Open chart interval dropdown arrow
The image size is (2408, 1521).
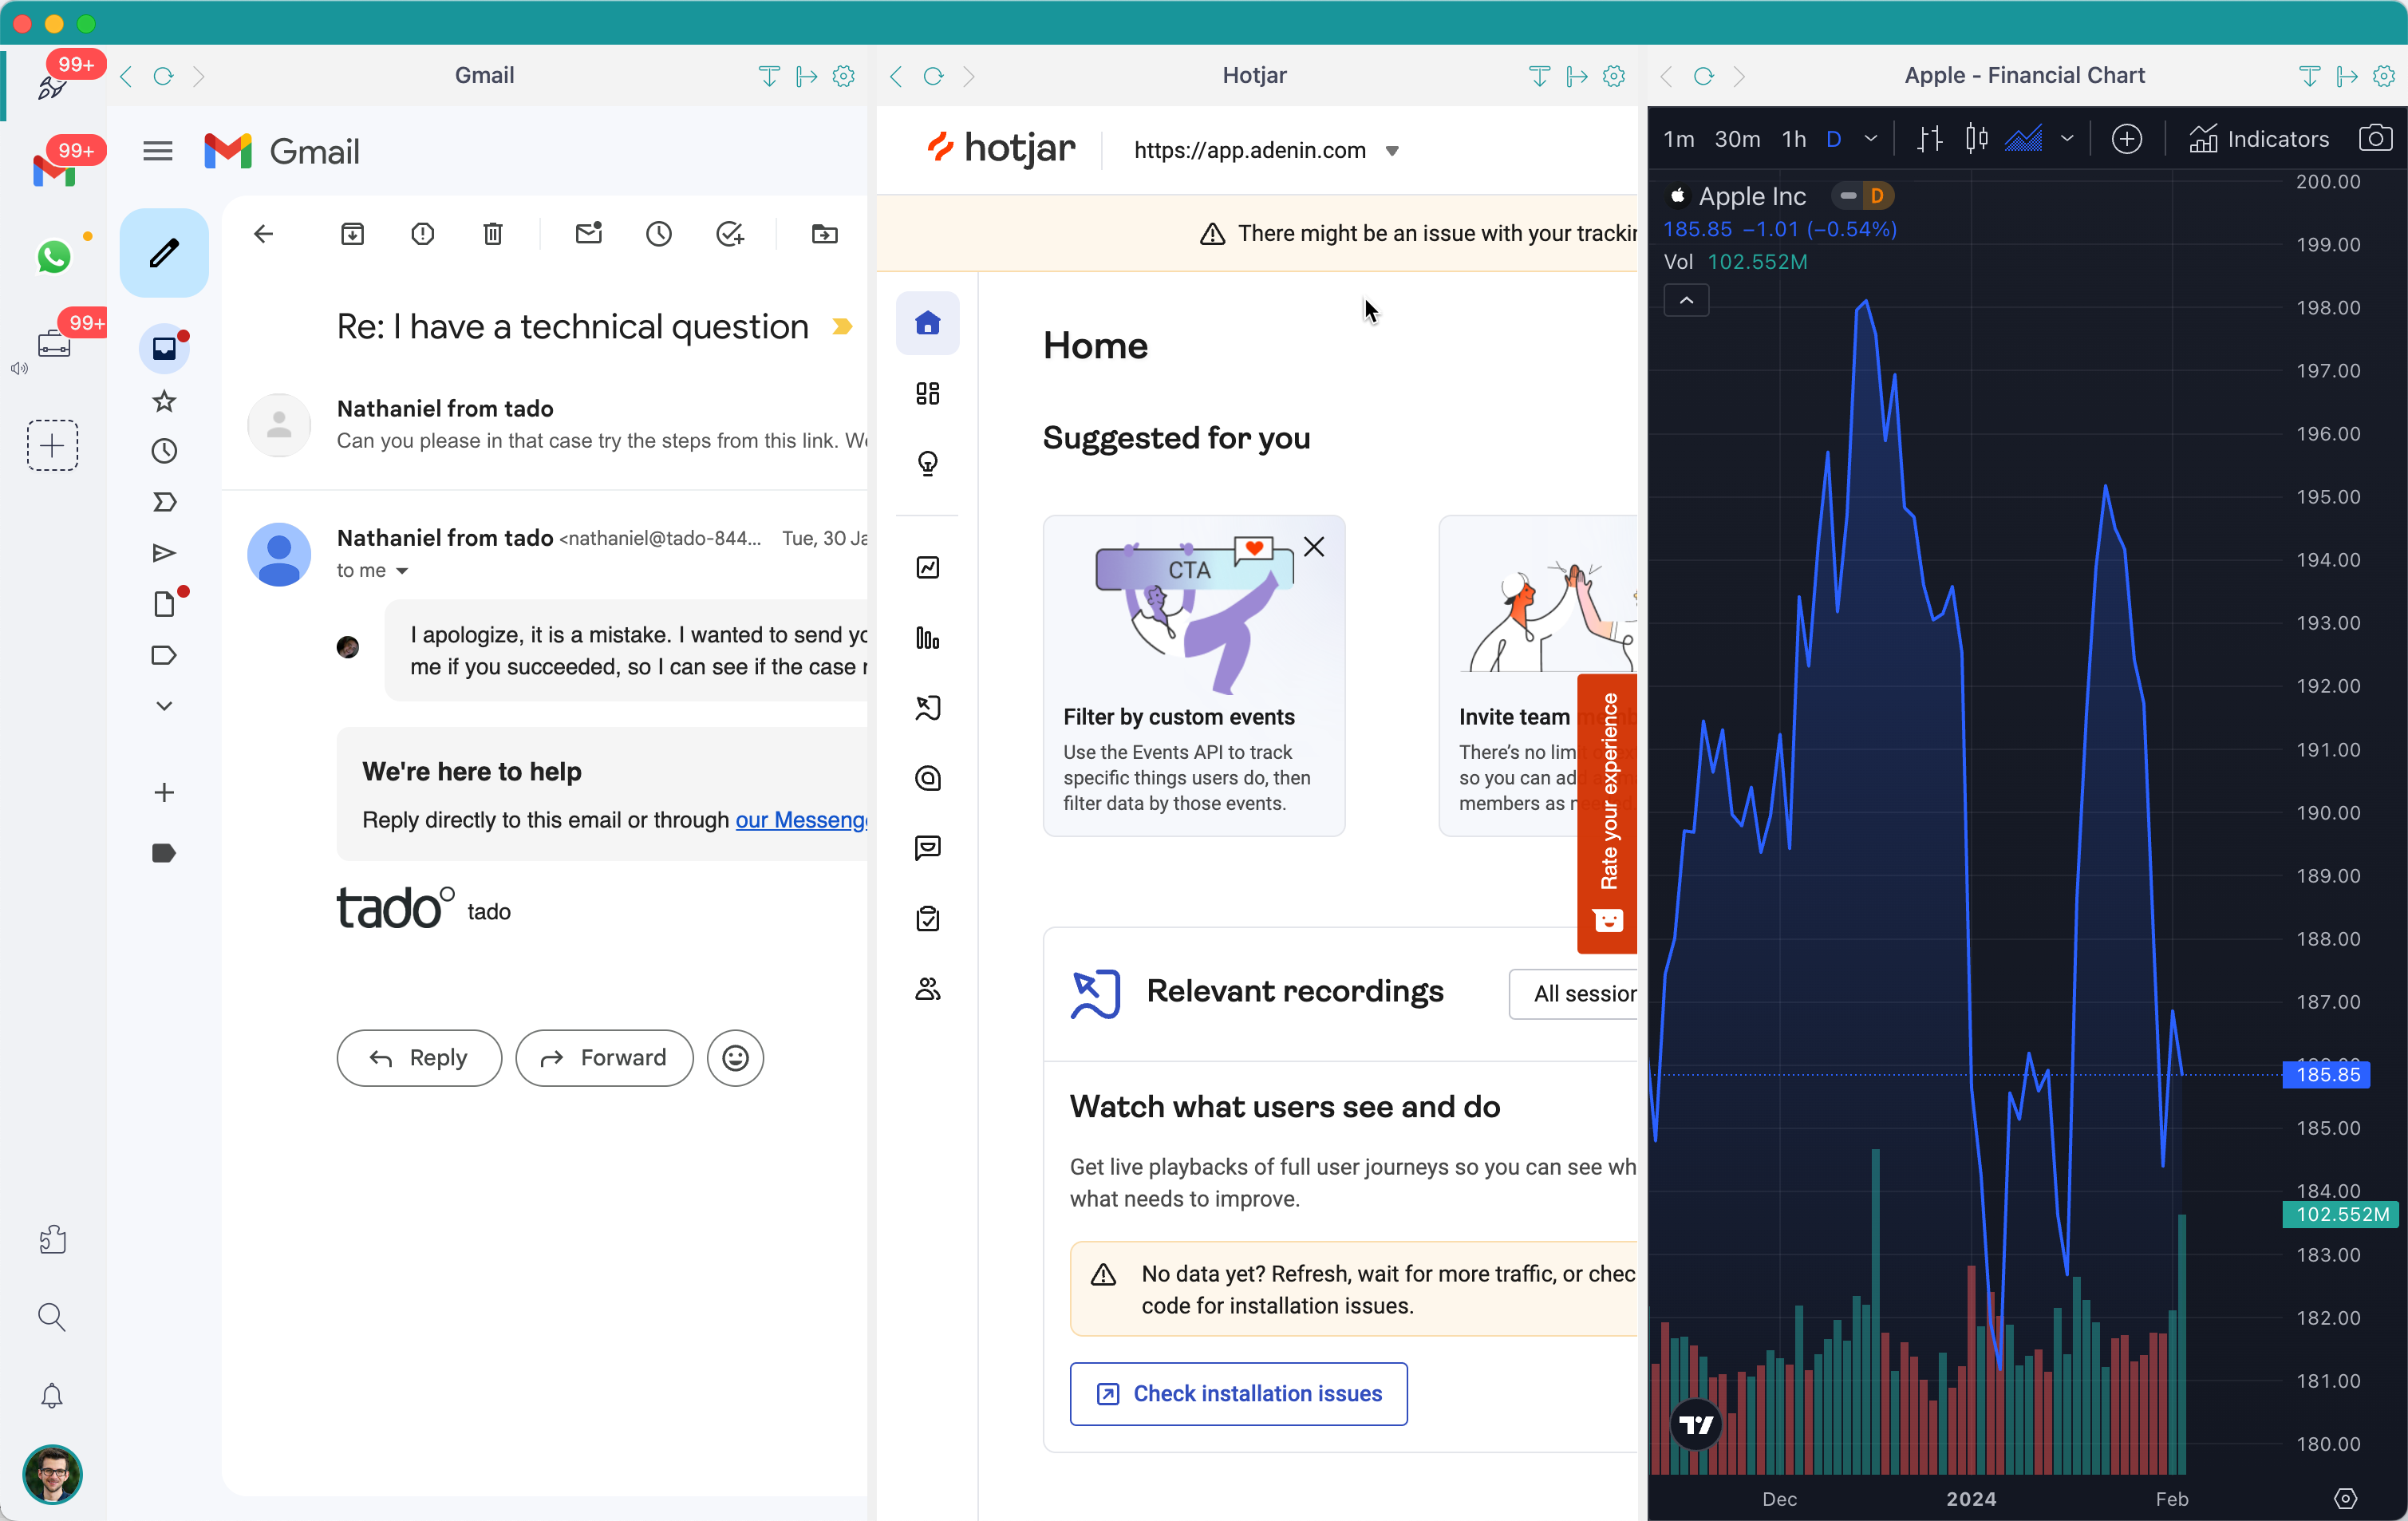[1870, 138]
